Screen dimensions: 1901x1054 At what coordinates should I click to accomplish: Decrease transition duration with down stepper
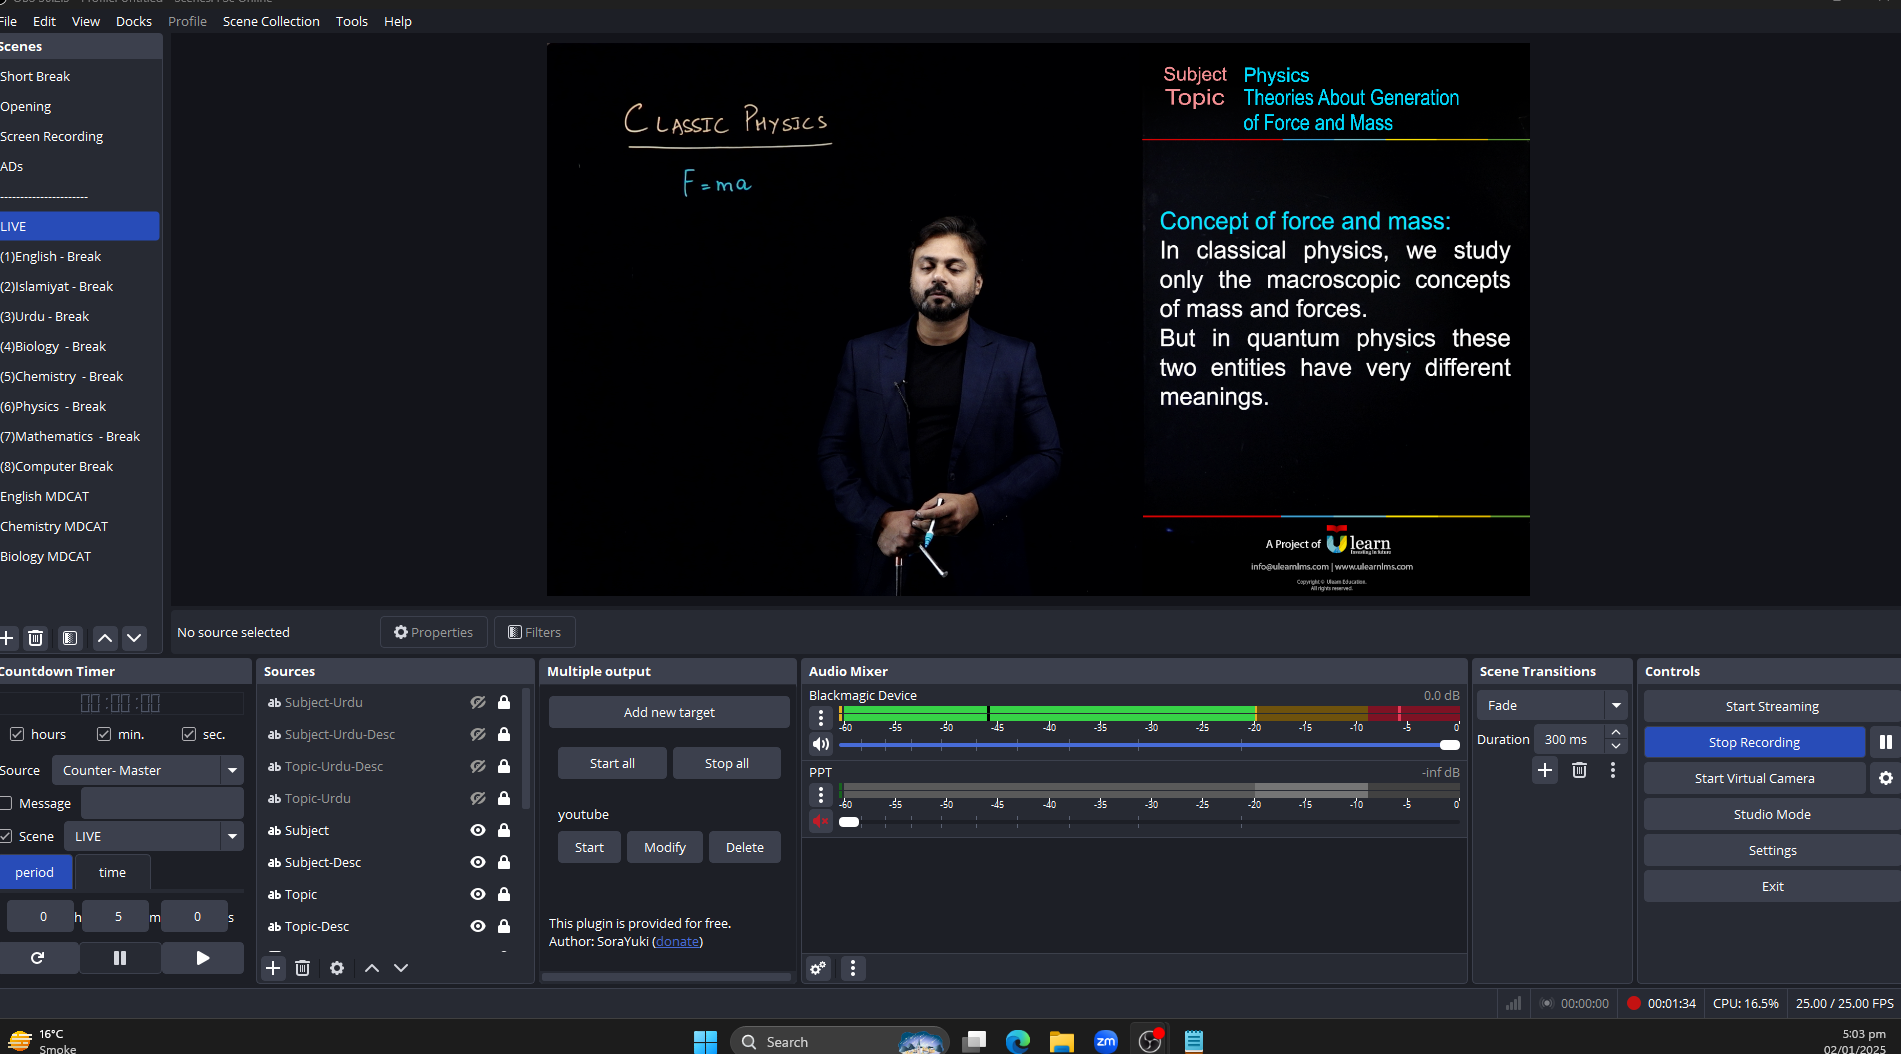[1616, 746]
